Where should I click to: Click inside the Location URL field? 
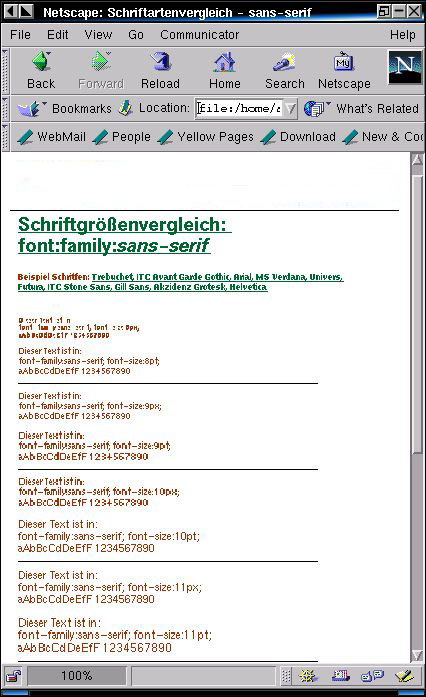[239, 108]
